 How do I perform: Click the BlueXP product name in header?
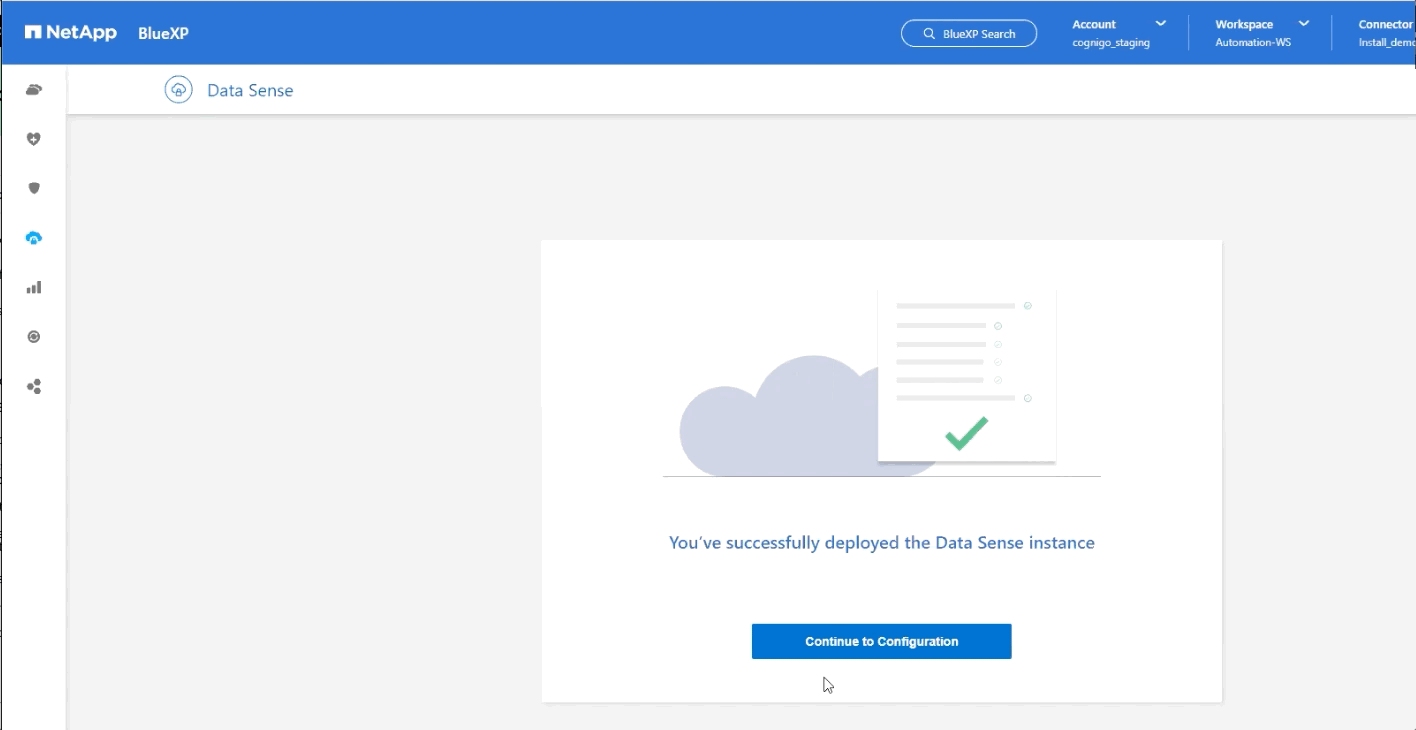(163, 33)
